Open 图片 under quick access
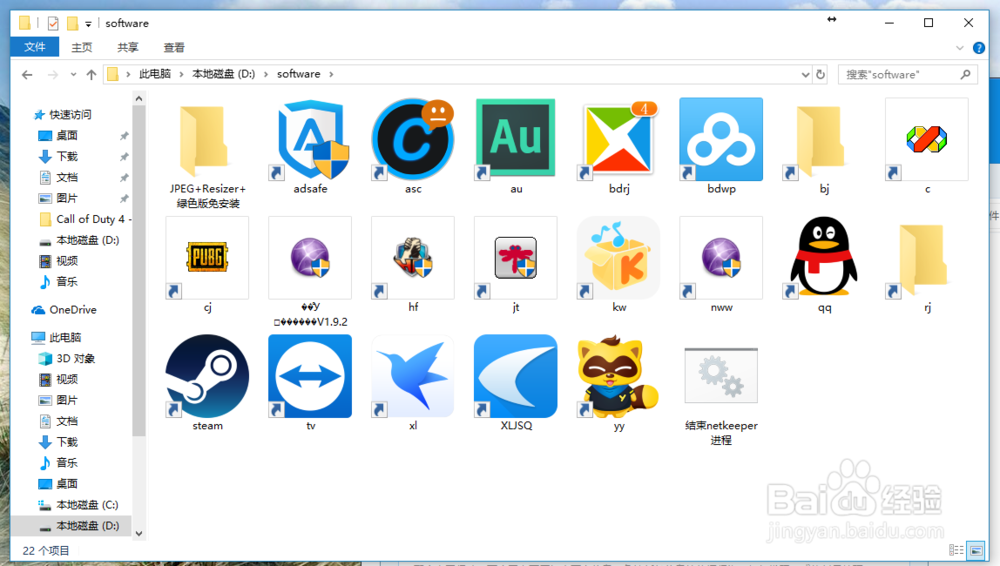The height and width of the screenshot is (566, 1000). (x=67, y=198)
